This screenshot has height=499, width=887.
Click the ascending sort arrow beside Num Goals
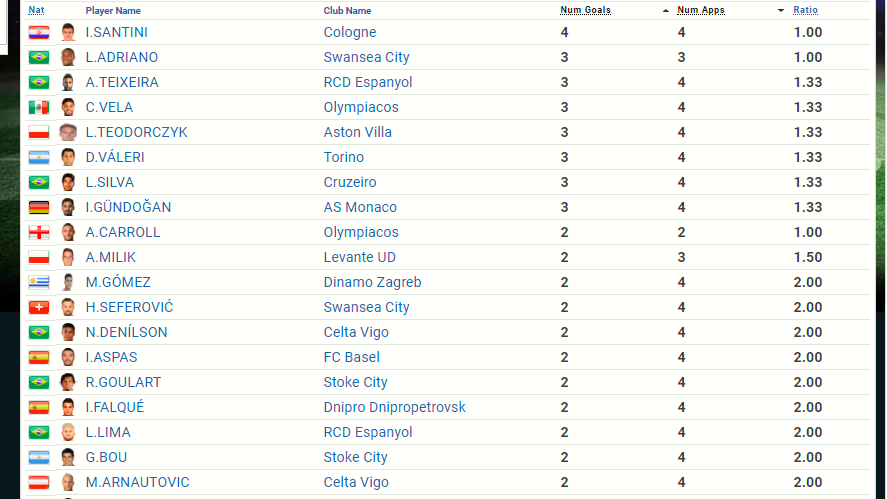click(666, 11)
